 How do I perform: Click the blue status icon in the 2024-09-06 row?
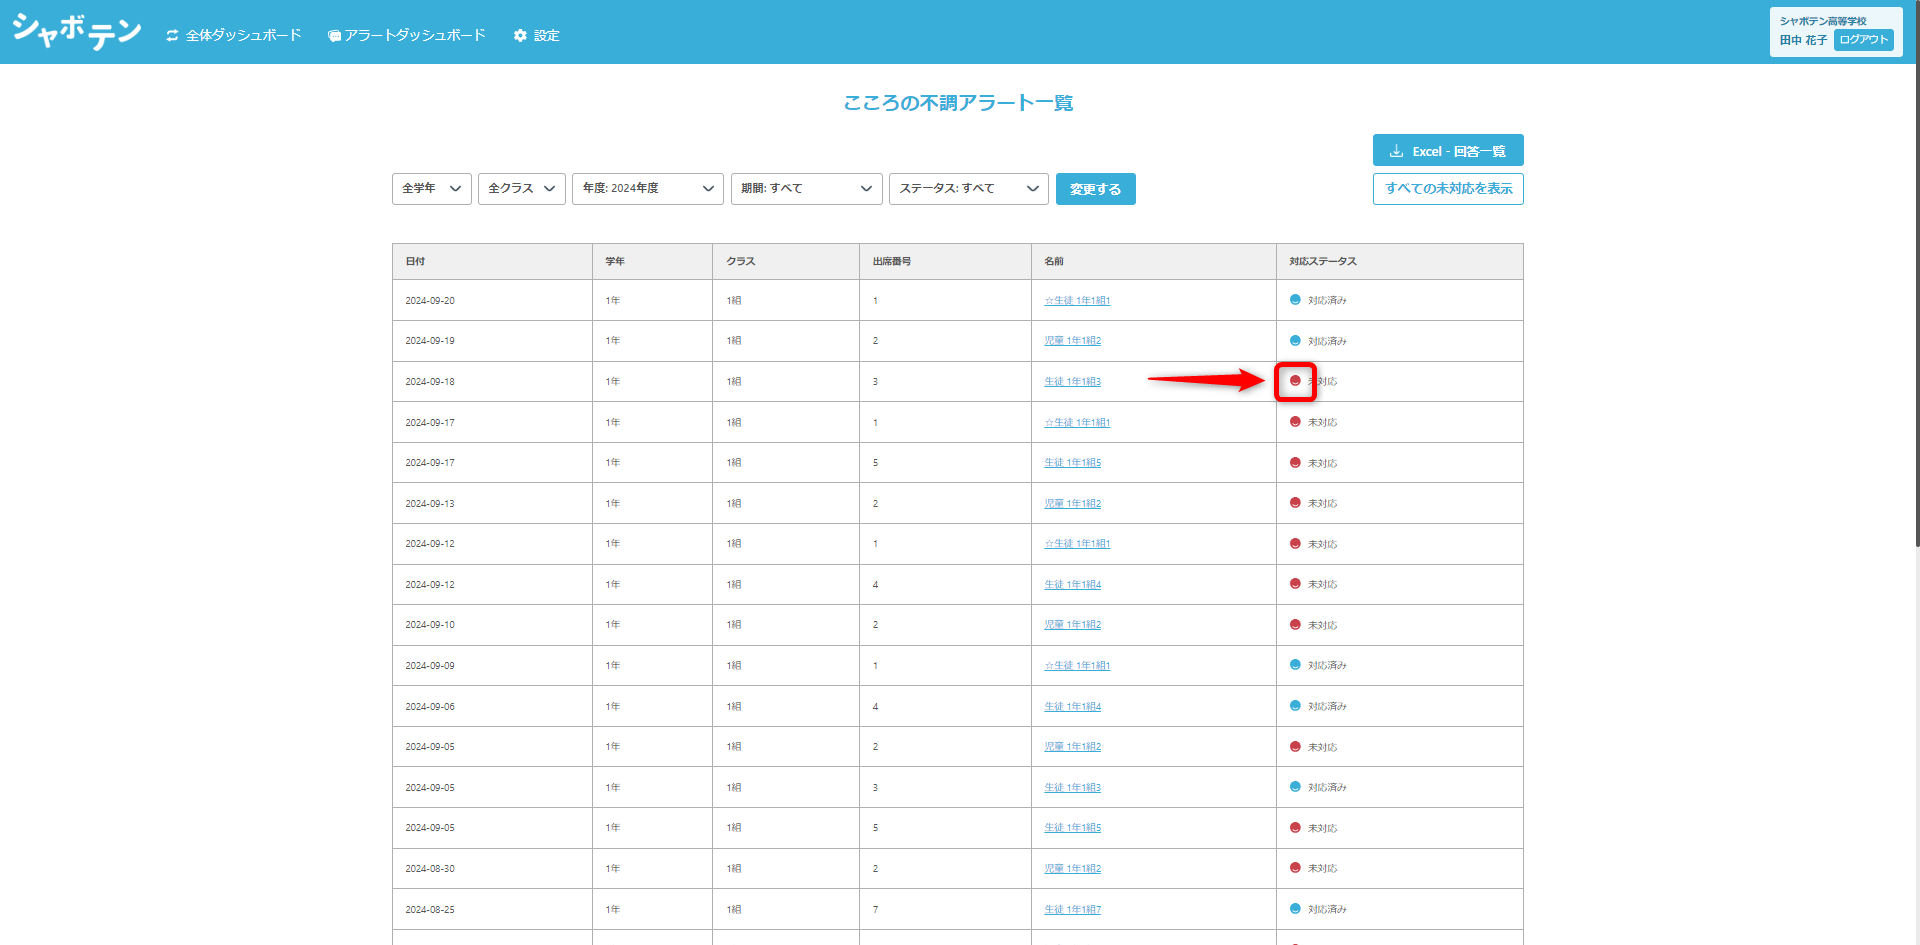pos(1295,706)
